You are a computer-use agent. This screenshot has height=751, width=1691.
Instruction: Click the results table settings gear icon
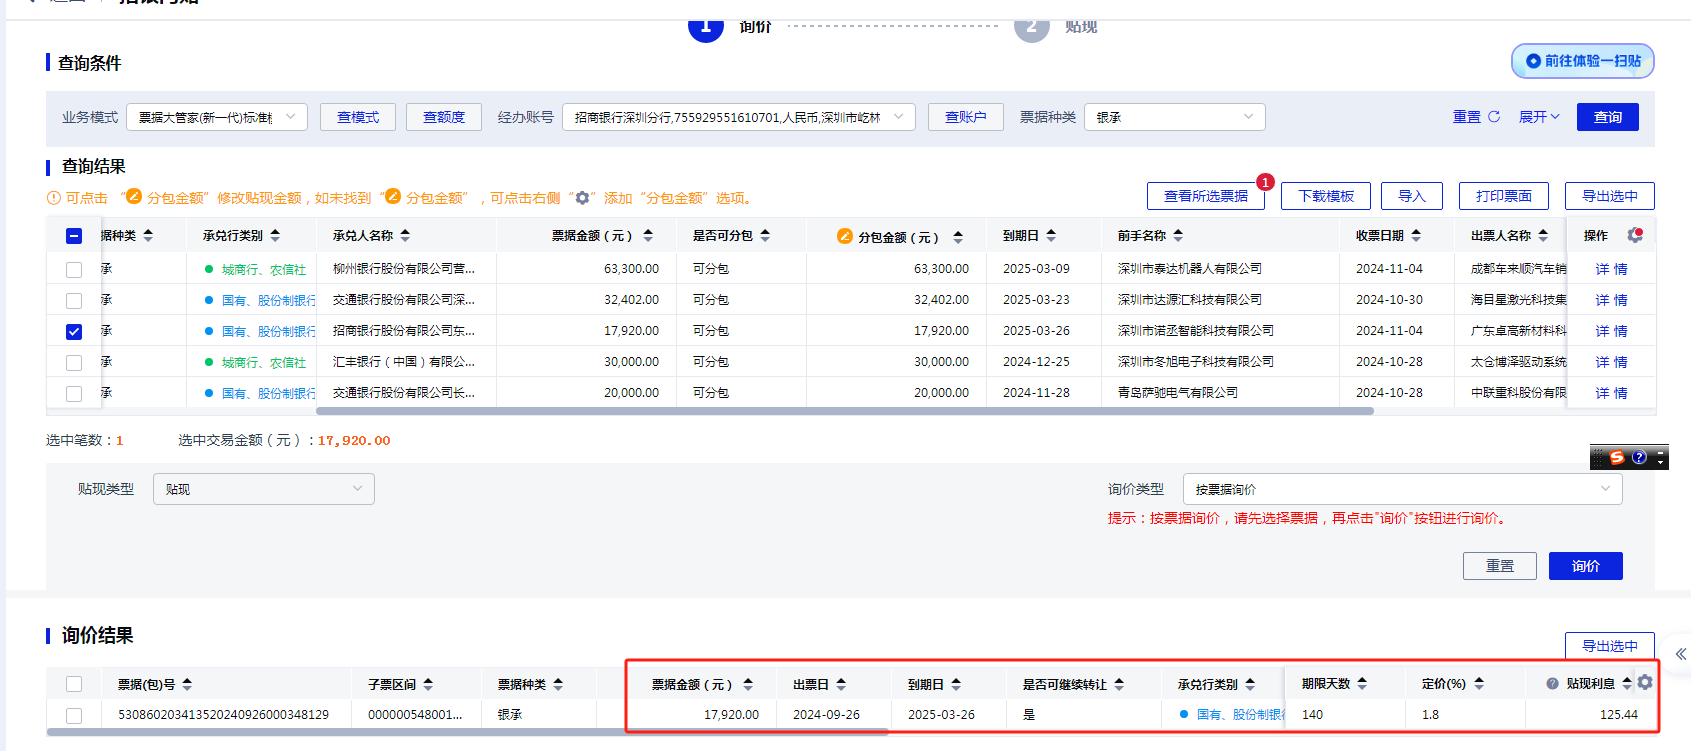[x=1635, y=235]
